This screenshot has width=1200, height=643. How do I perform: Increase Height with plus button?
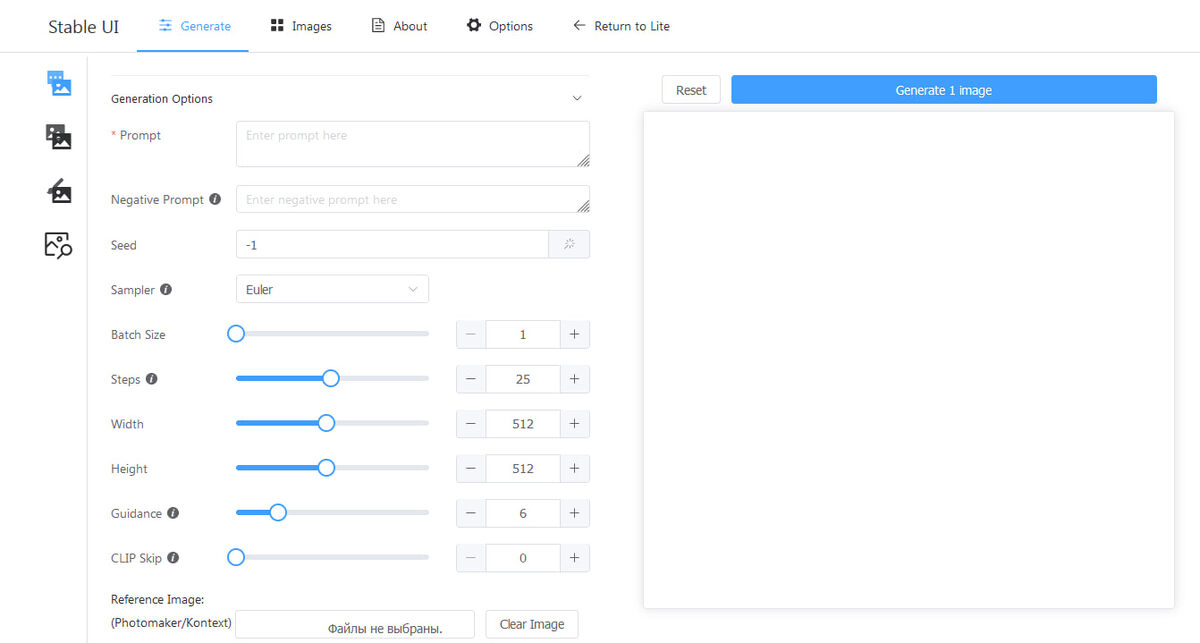click(x=574, y=468)
